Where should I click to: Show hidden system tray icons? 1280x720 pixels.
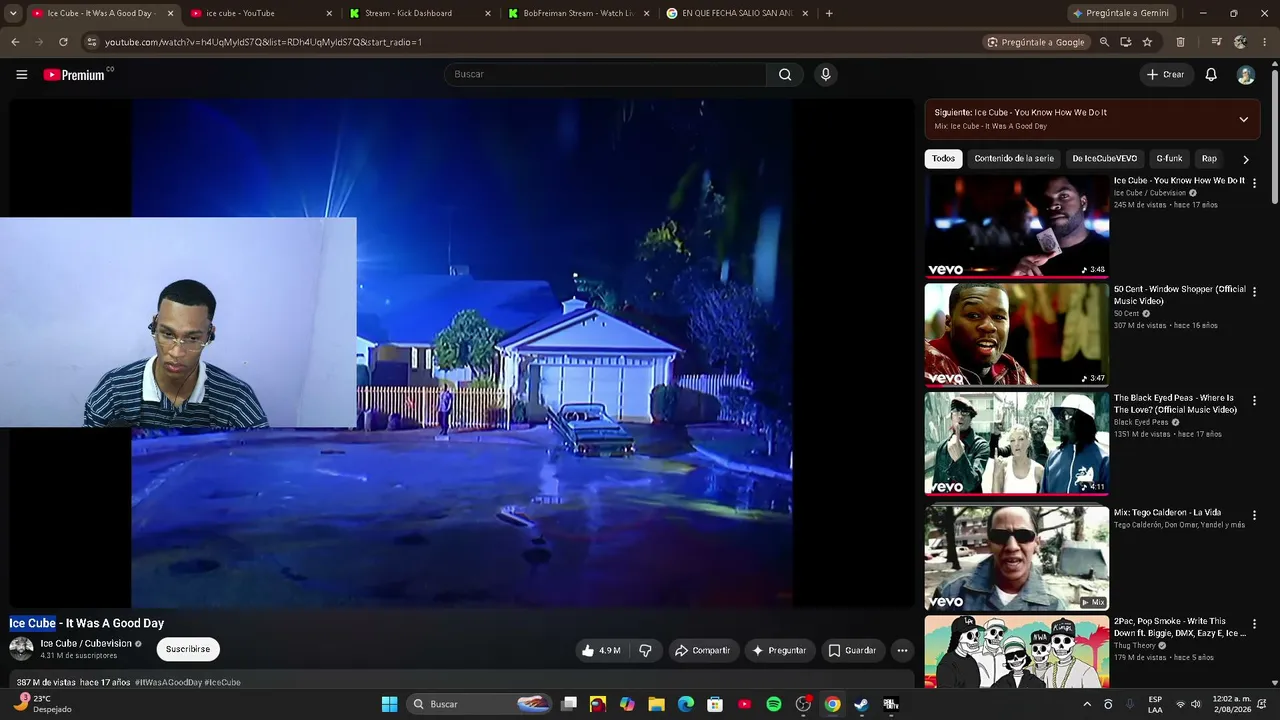1087,704
